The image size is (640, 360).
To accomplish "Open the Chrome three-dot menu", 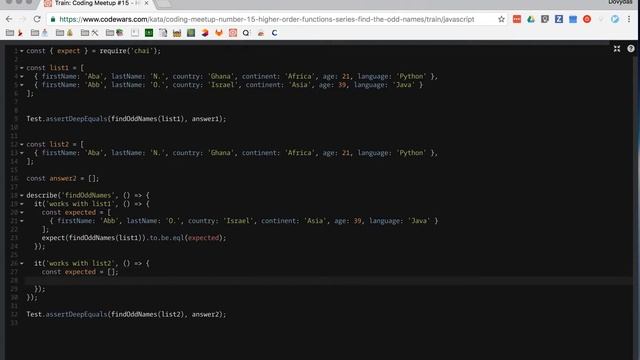I will 629,19.
